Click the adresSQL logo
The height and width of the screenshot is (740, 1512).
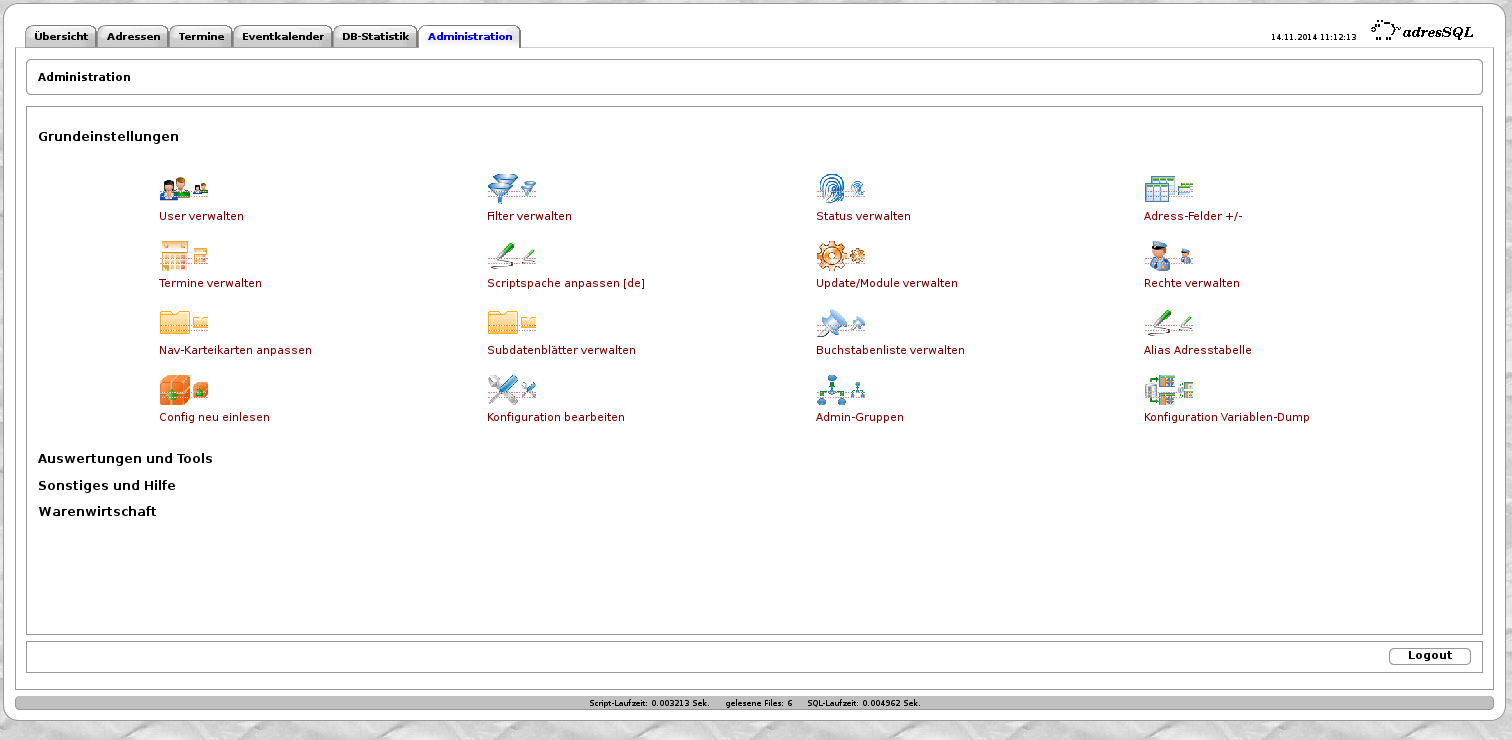1424,30
